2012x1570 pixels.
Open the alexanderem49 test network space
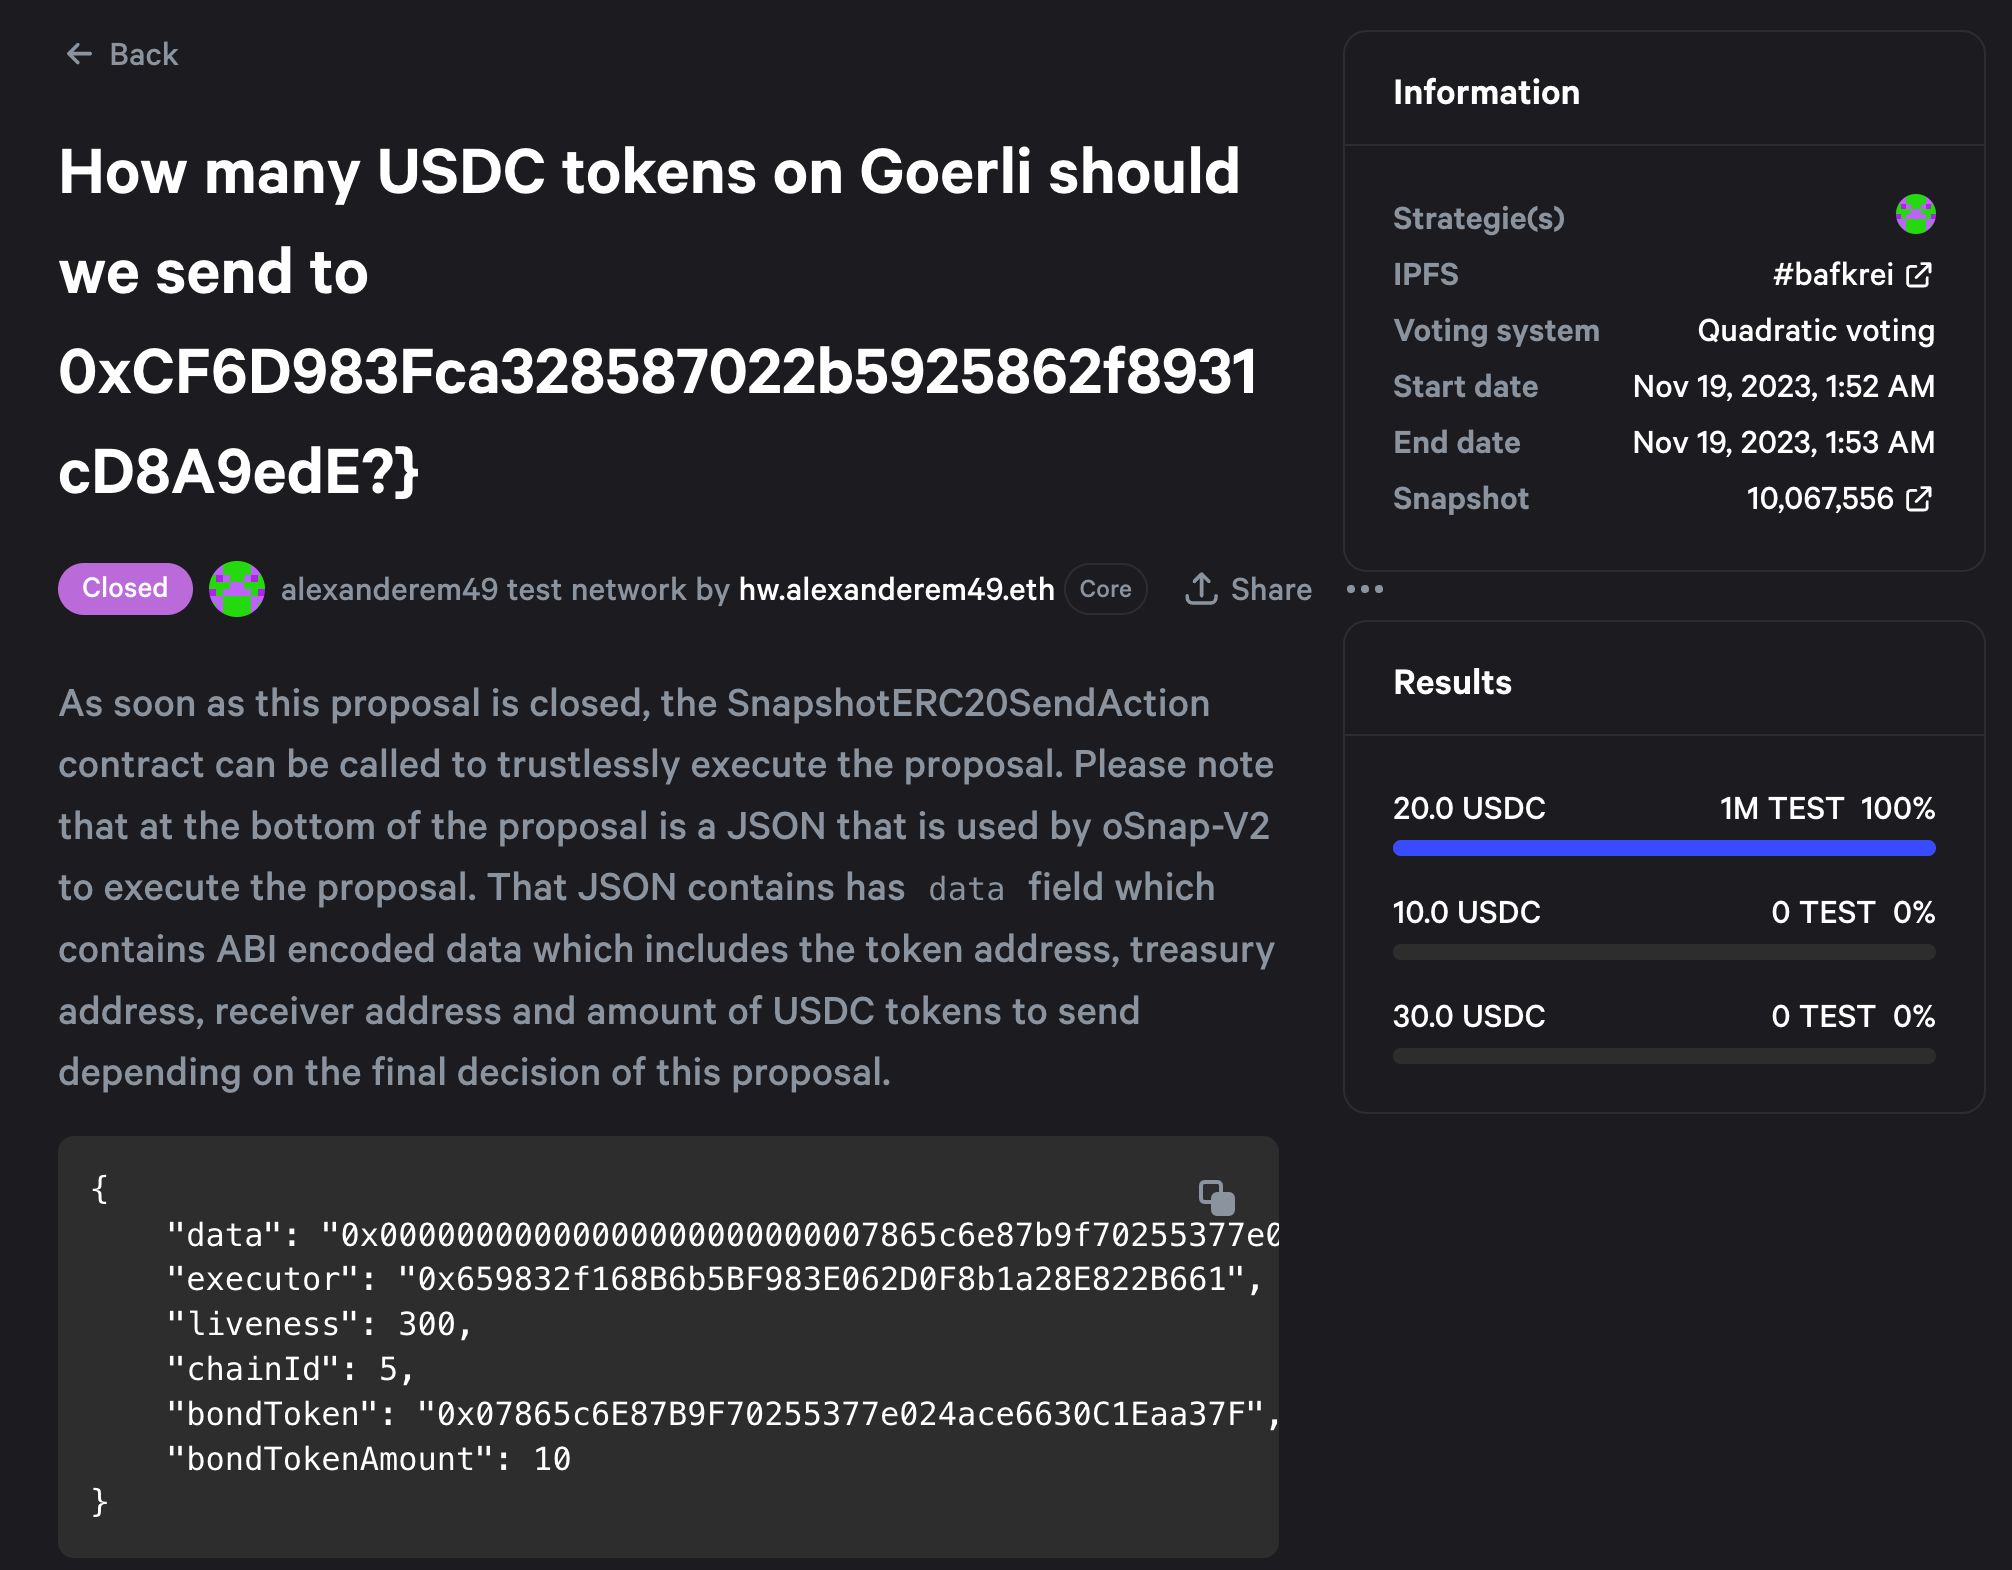(x=486, y=589)
